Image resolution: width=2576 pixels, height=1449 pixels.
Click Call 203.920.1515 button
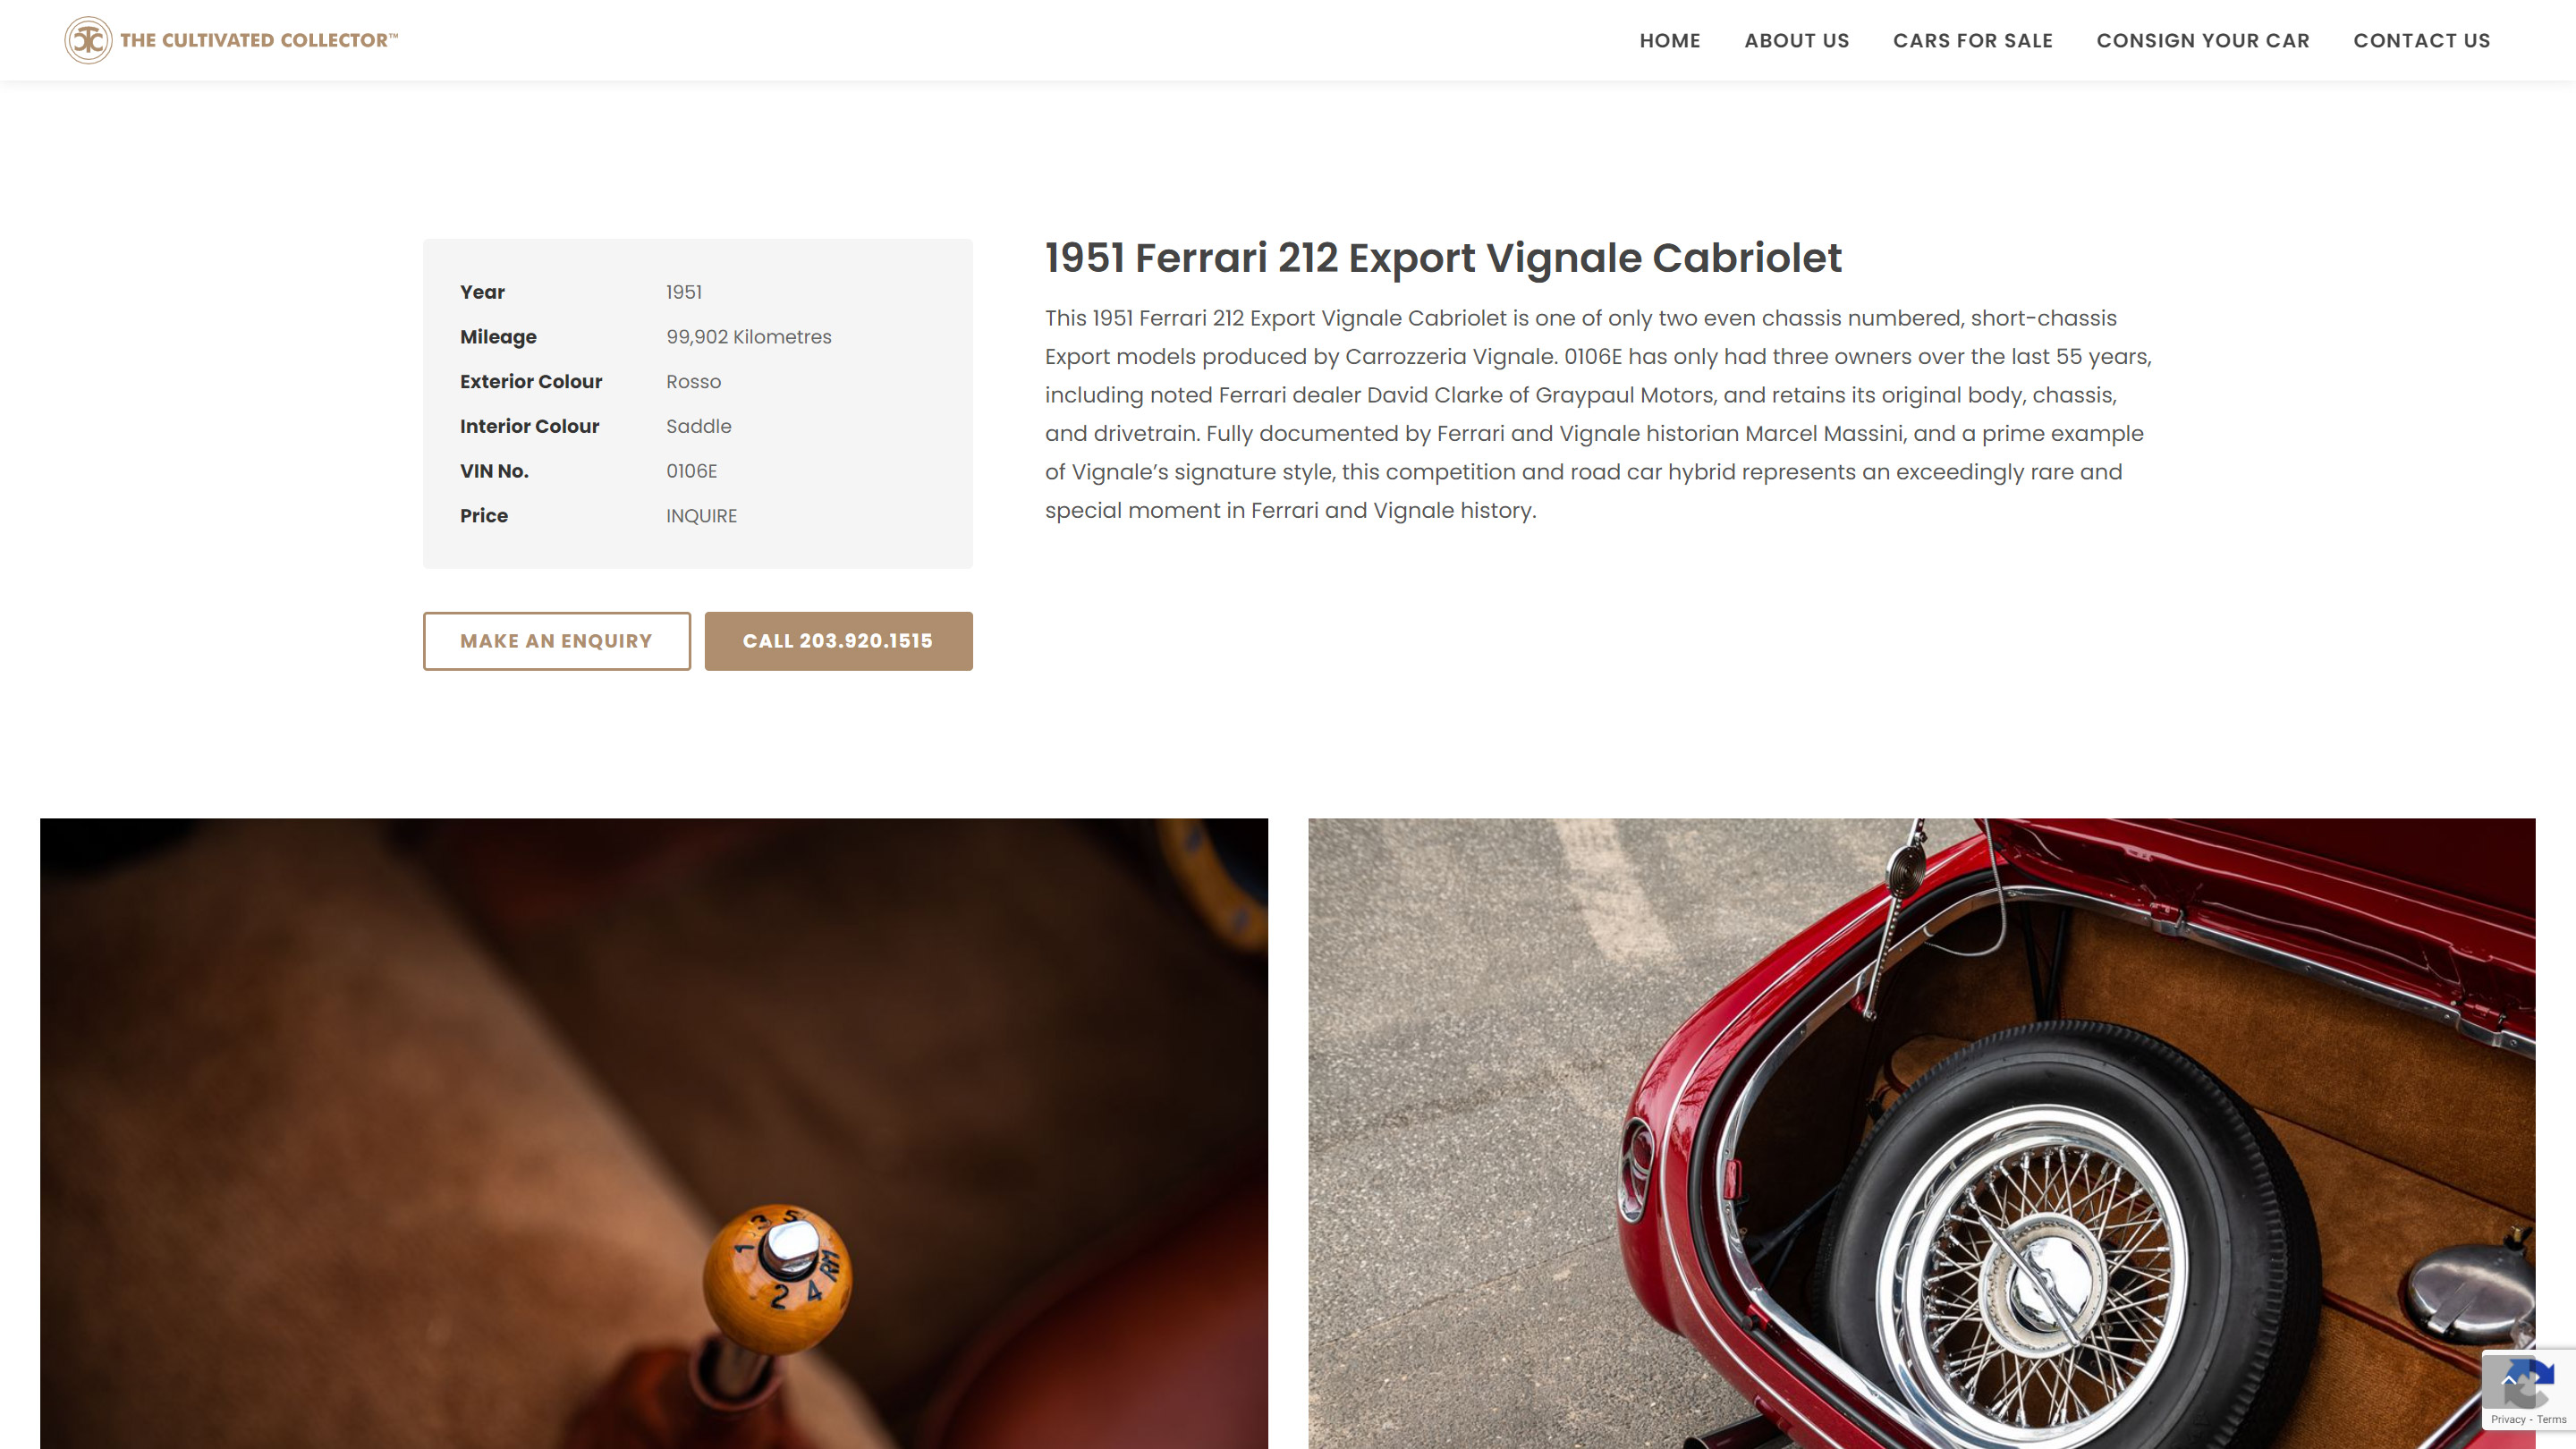(838, 641)
